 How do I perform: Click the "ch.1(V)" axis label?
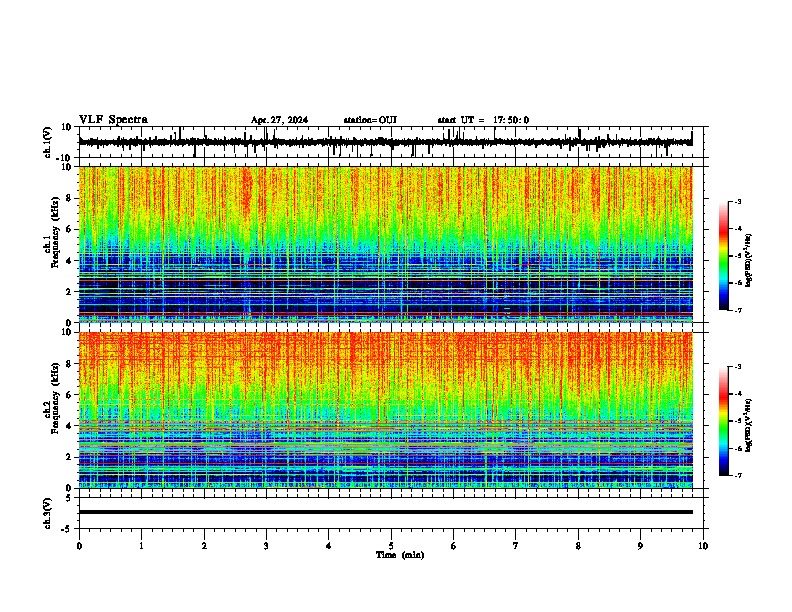tap(48, 142)
